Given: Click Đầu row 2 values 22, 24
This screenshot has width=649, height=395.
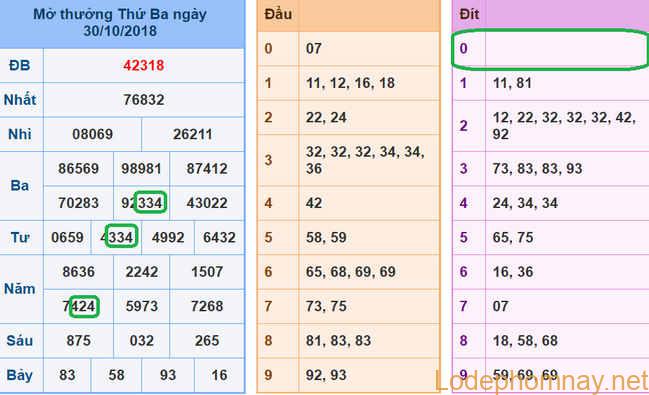Looking at the screenshot, I should click(326, 117).
